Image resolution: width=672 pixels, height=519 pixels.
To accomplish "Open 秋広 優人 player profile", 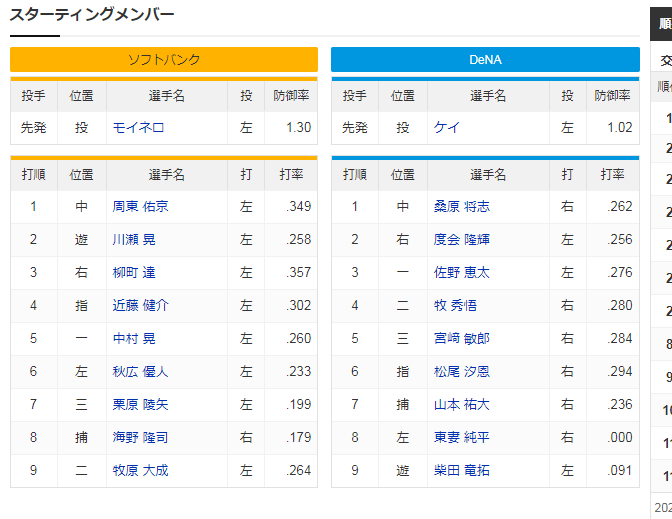I will click(140, 372).
